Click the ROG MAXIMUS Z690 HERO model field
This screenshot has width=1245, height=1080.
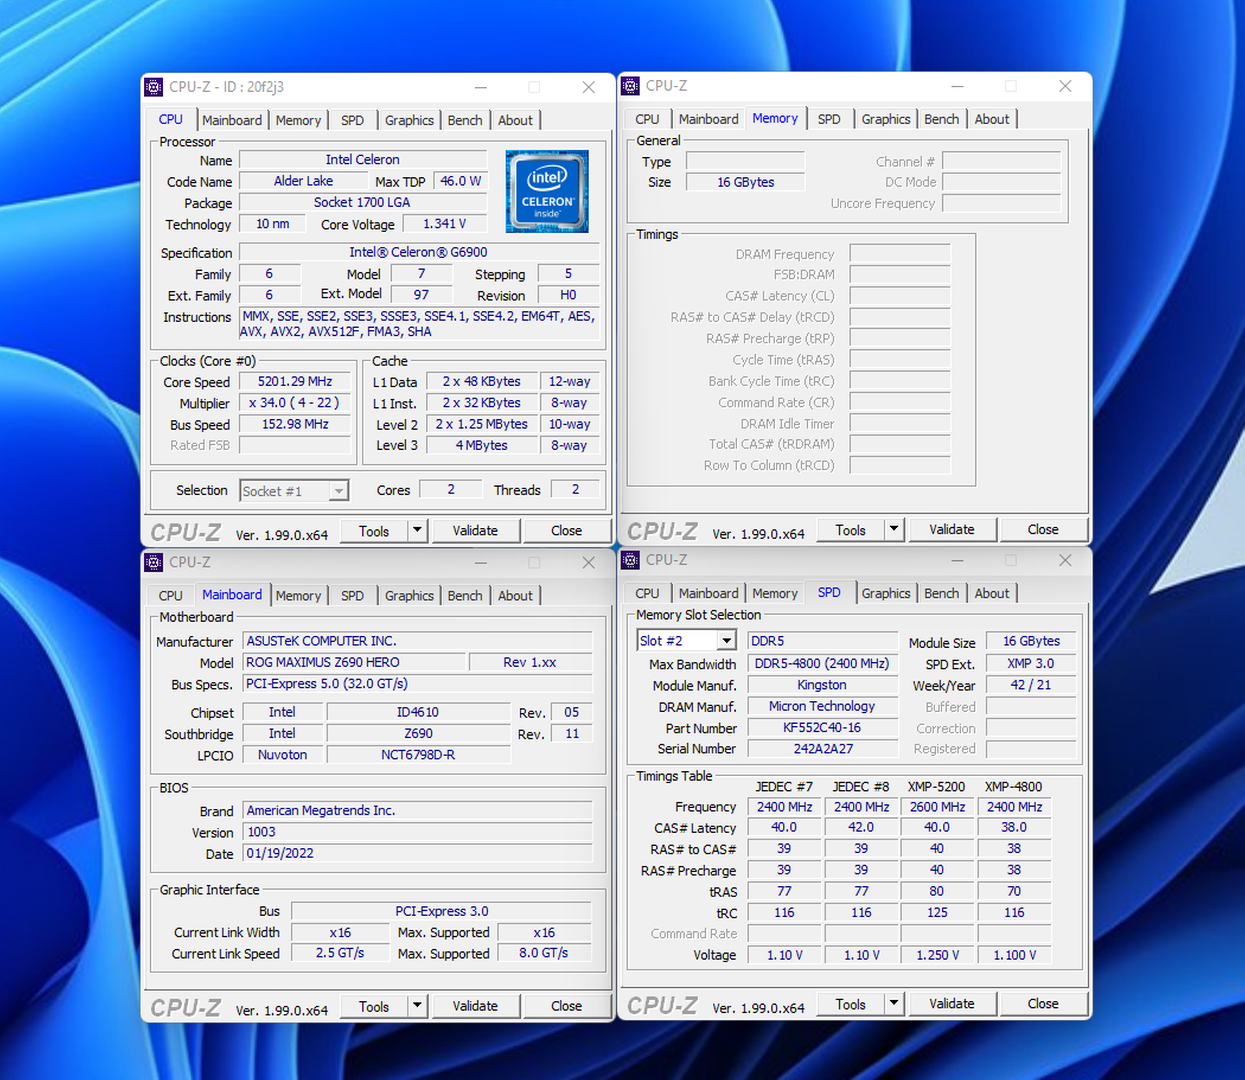coord(355,662)
